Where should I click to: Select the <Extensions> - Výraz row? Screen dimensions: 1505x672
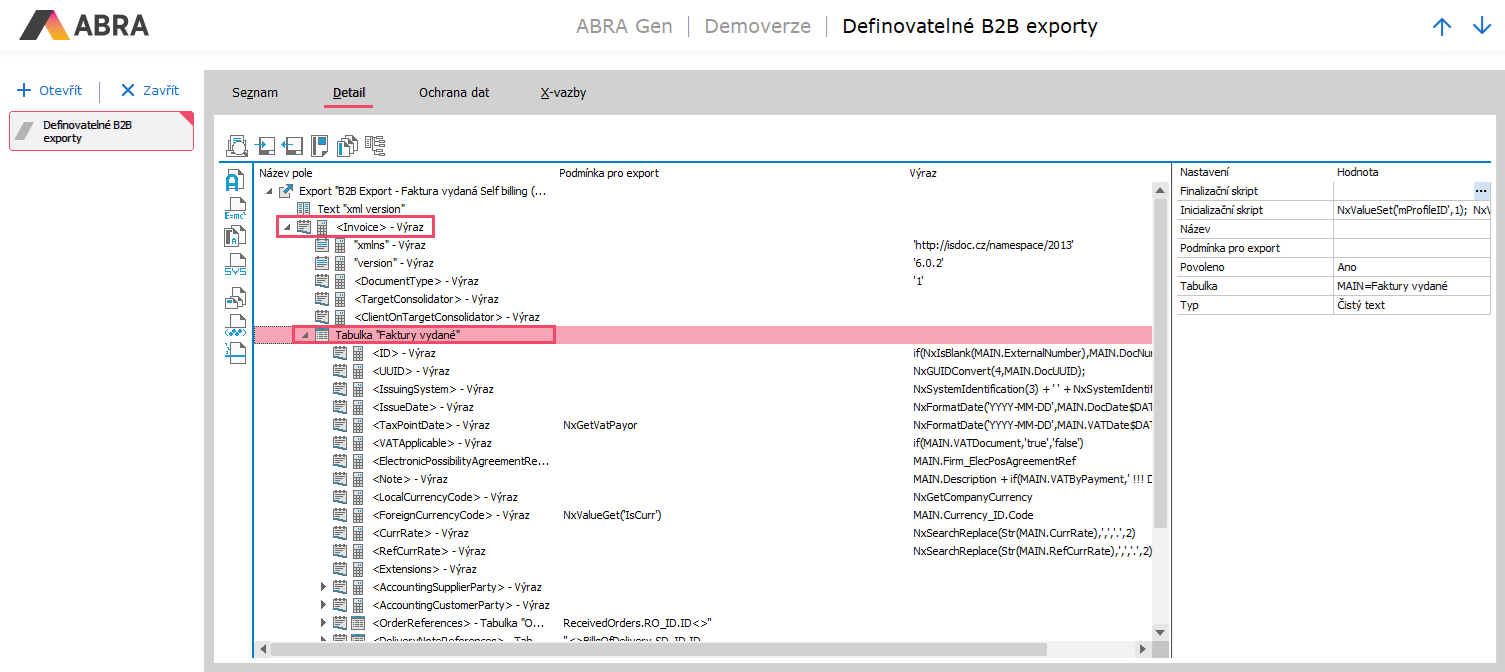[703, 569]
